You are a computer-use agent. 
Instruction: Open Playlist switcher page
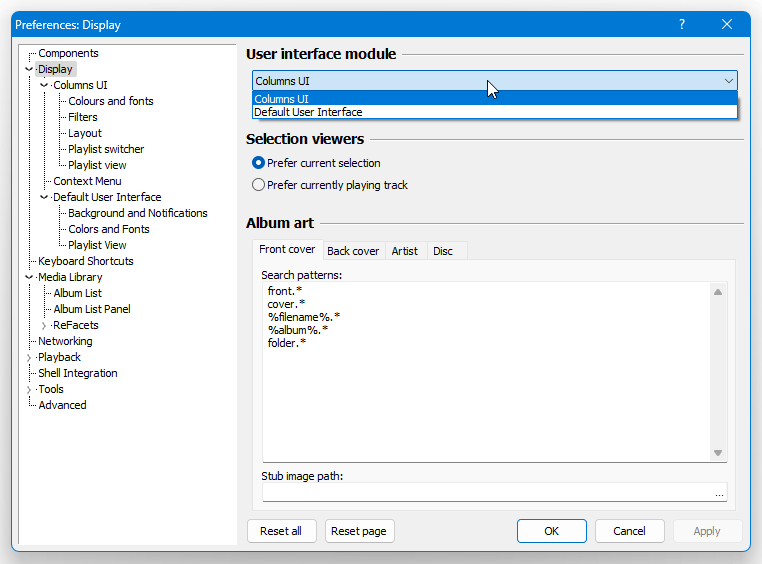point(106,150)
